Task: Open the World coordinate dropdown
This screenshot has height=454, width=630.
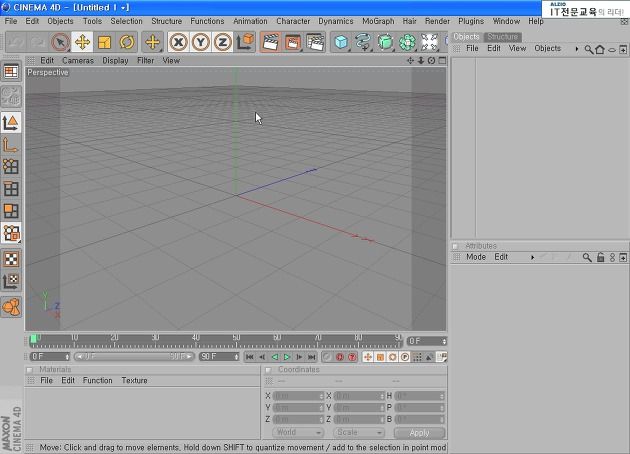Action: click(x=298, y=432)
